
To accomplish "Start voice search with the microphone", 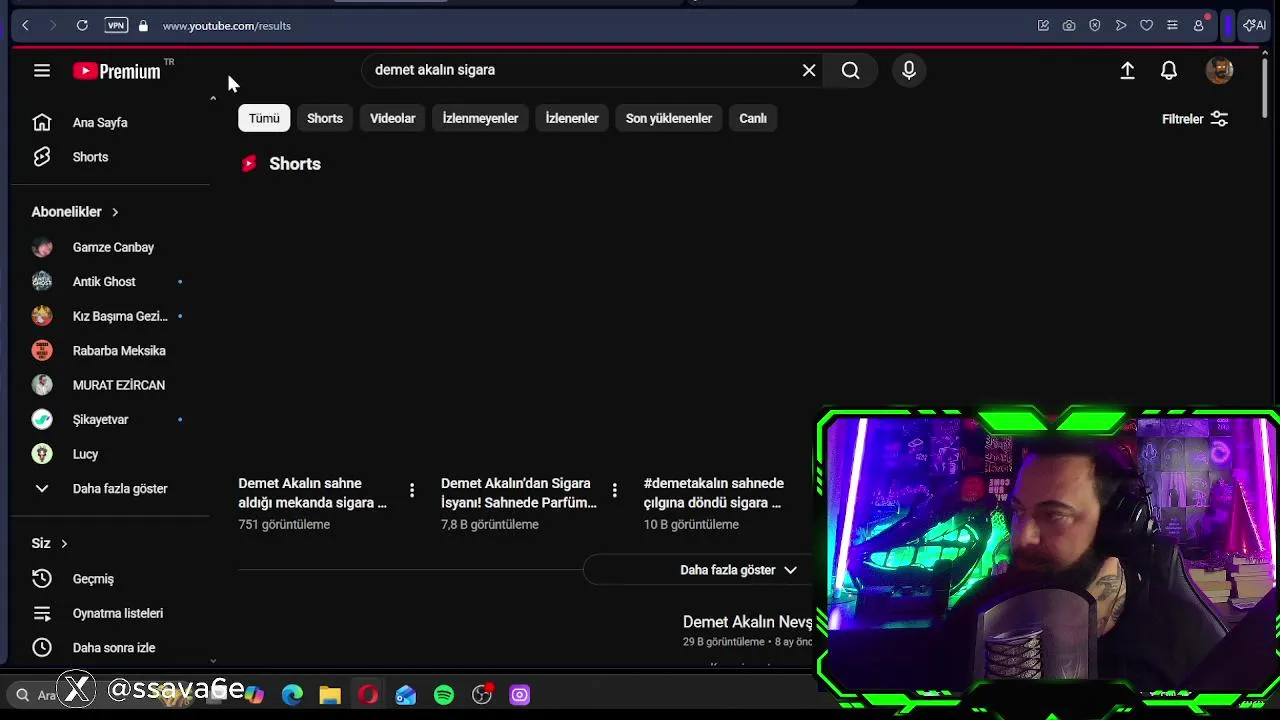I will pos(909,70).
